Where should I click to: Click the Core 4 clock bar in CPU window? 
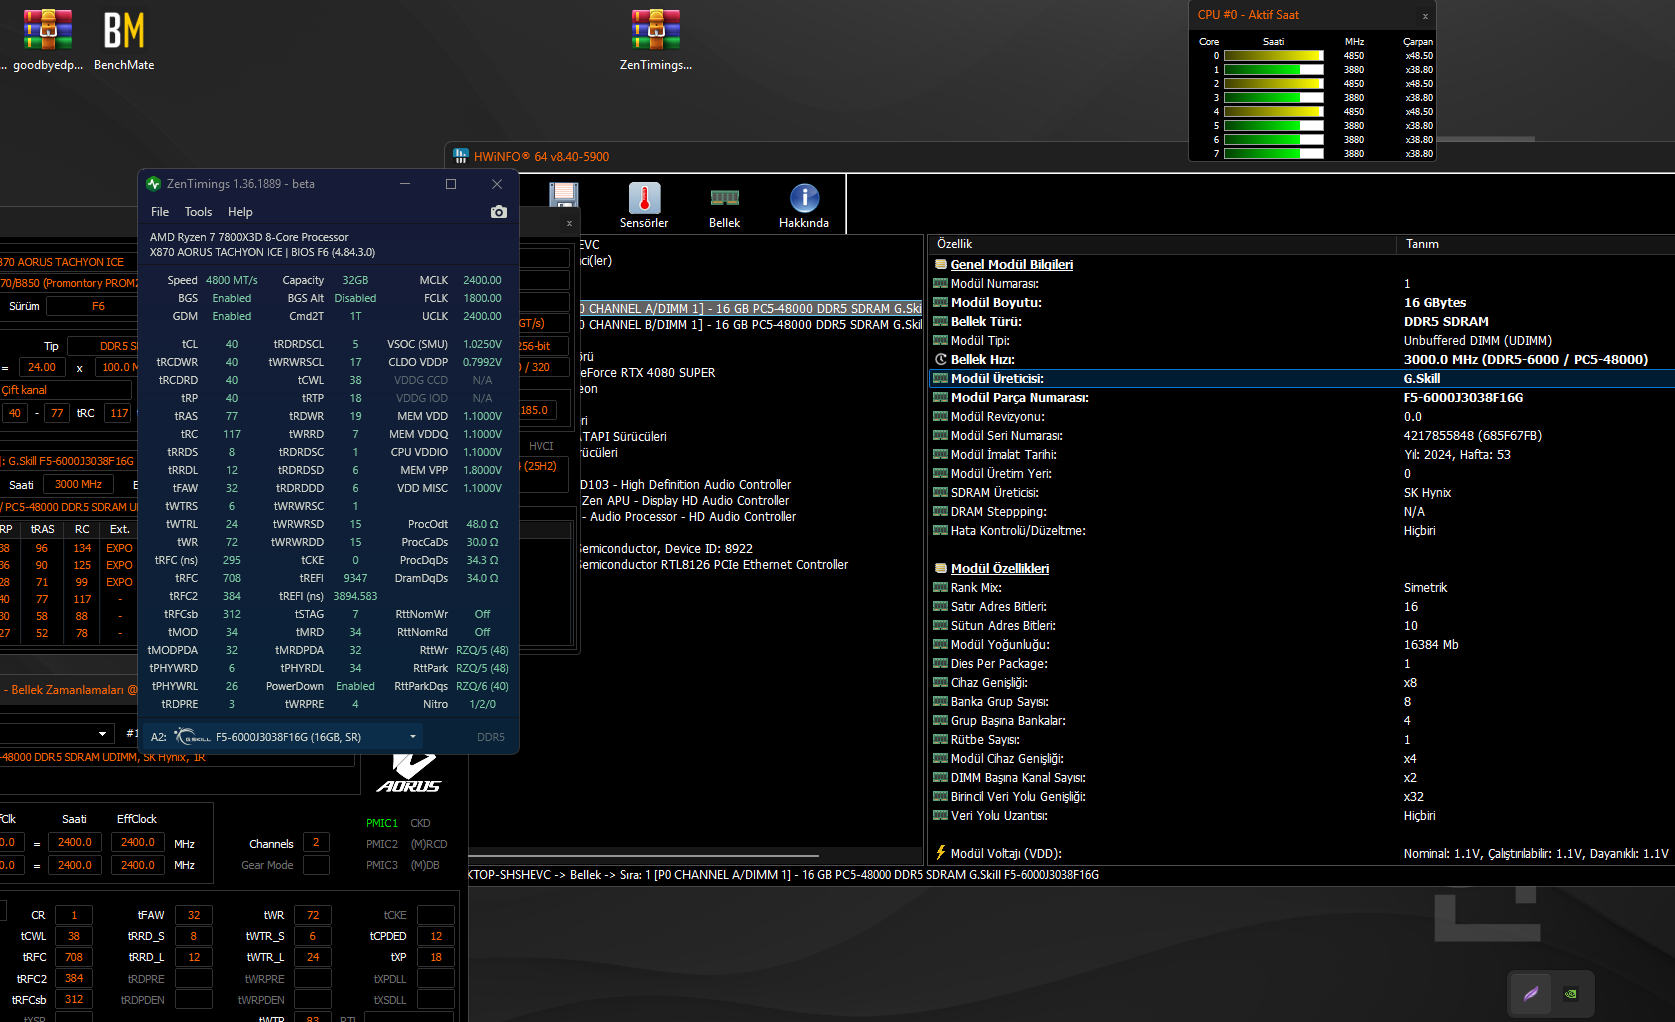[1273, 112]
